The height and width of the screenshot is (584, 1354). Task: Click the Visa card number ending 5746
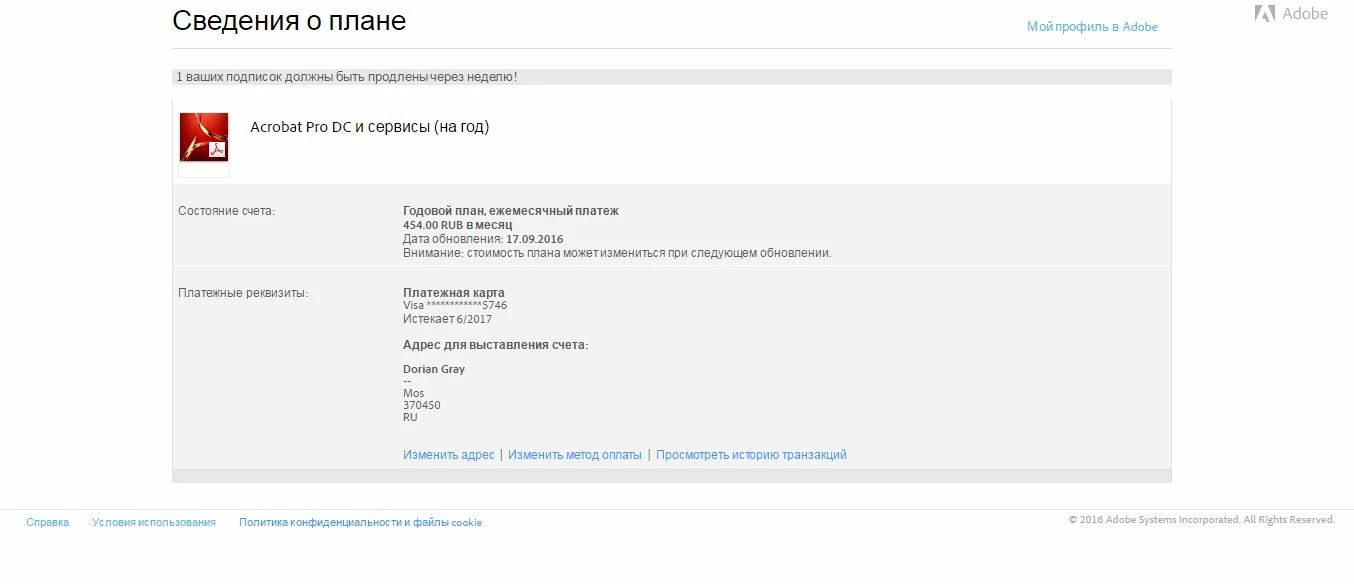point(455,305)
